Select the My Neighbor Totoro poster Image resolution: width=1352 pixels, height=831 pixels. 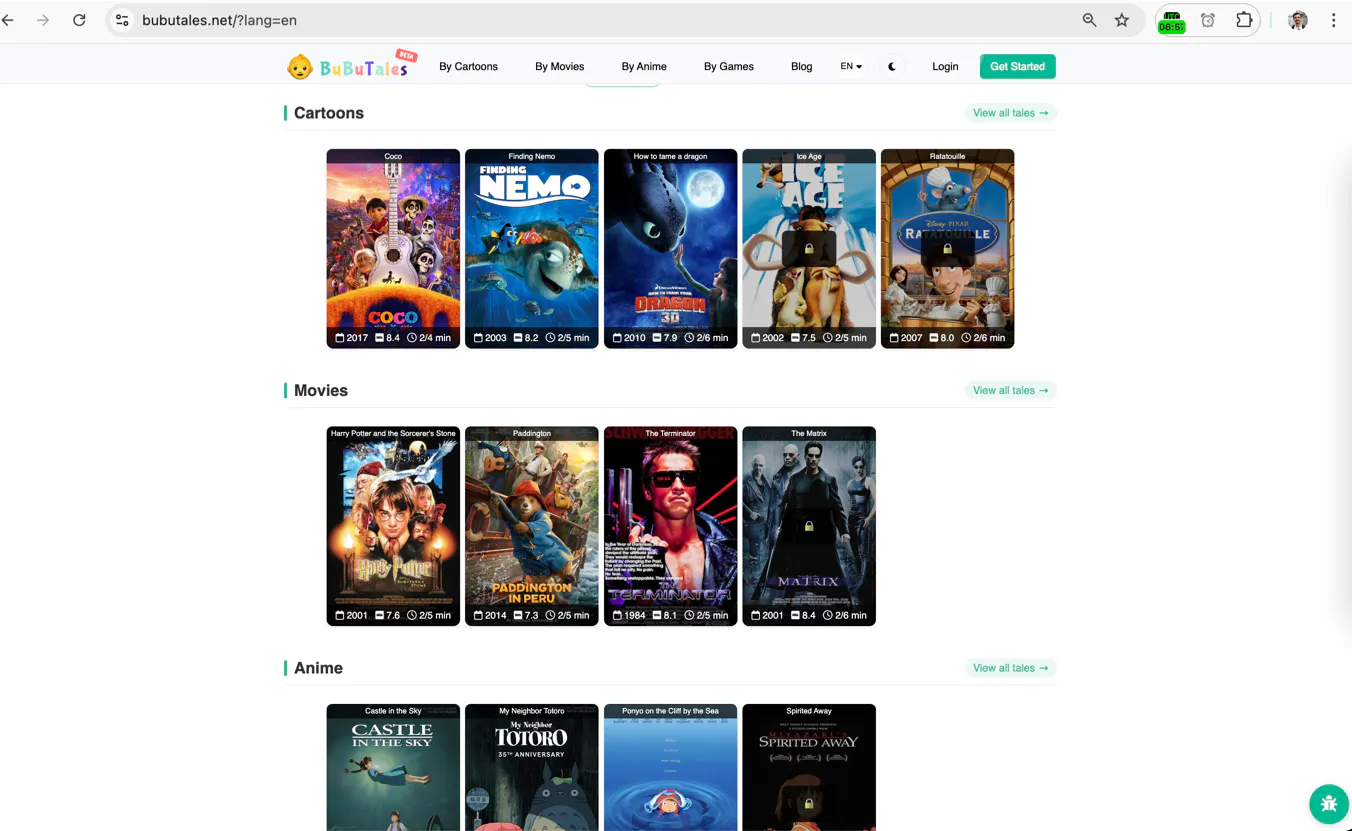[x=532, y=767]
